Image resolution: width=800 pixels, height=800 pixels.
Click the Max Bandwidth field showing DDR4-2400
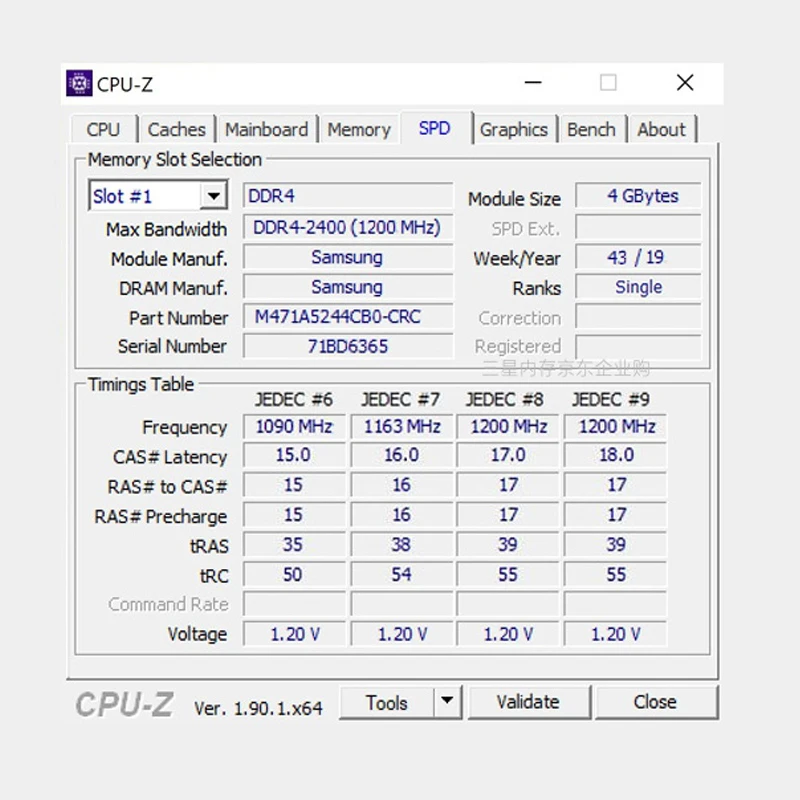[x=347, y=228]
